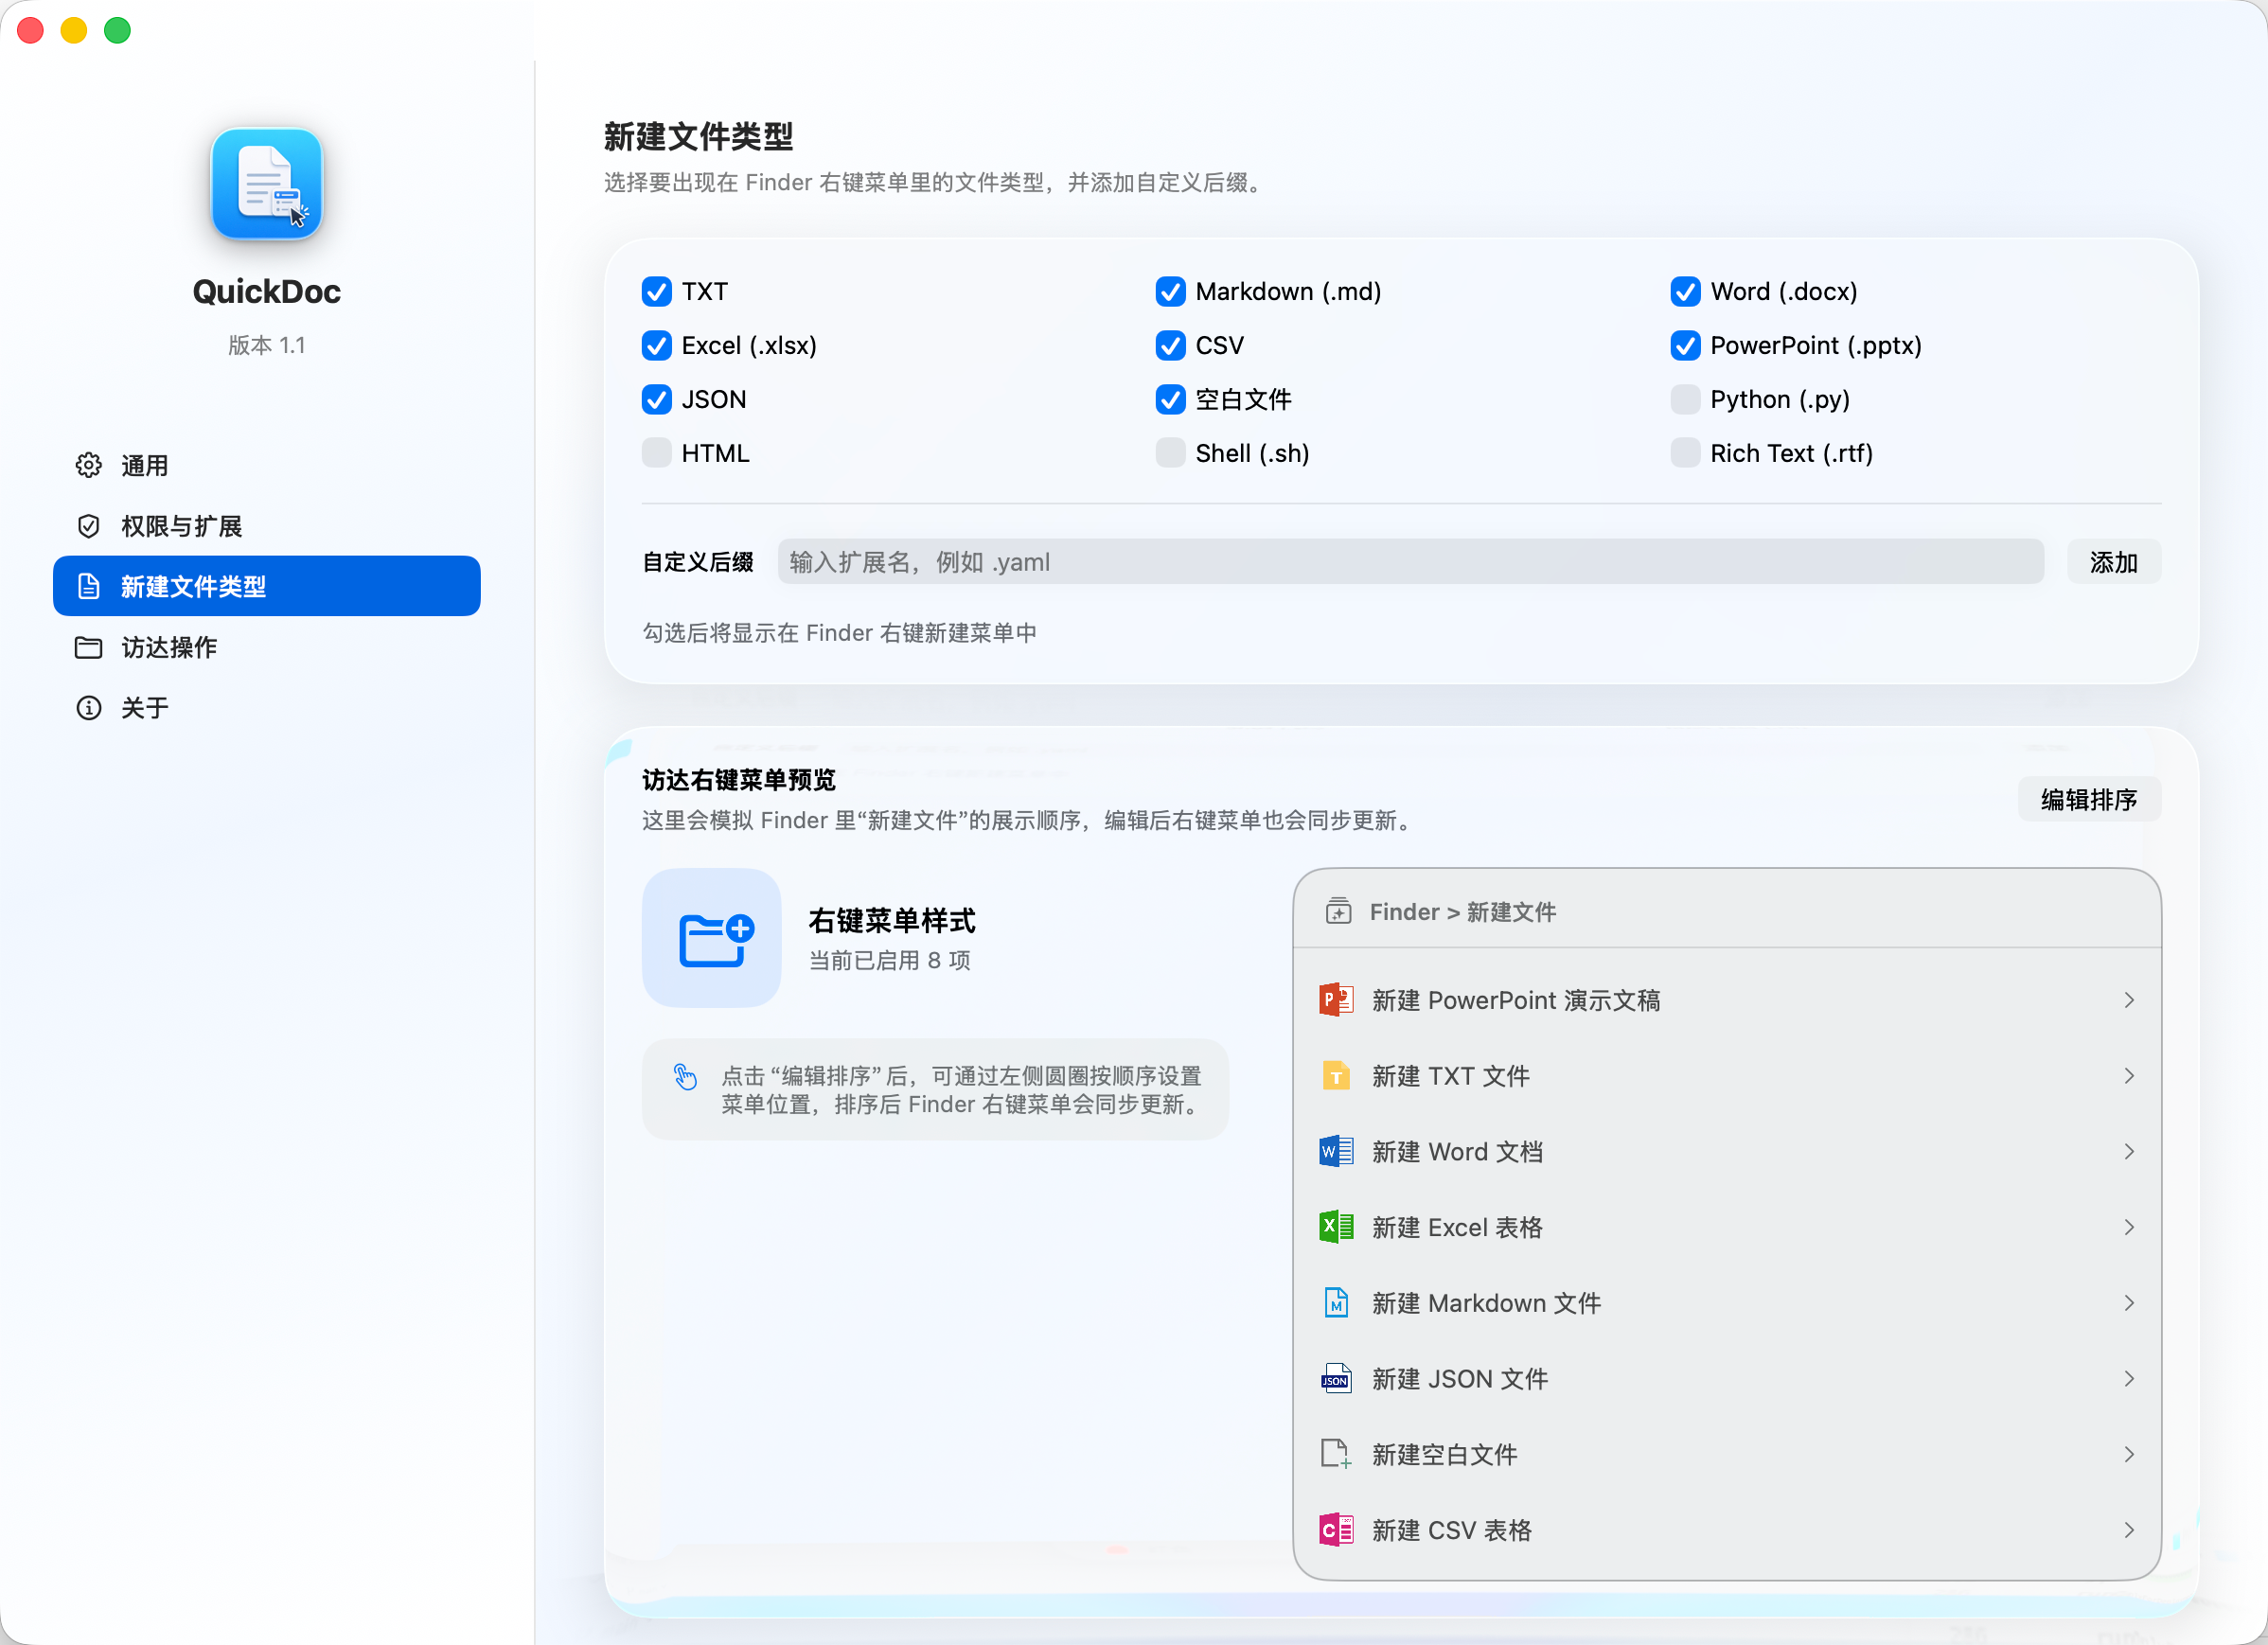
Task: Select 新建 CSV 表格 menu entry
Action: [1727, 1530]
